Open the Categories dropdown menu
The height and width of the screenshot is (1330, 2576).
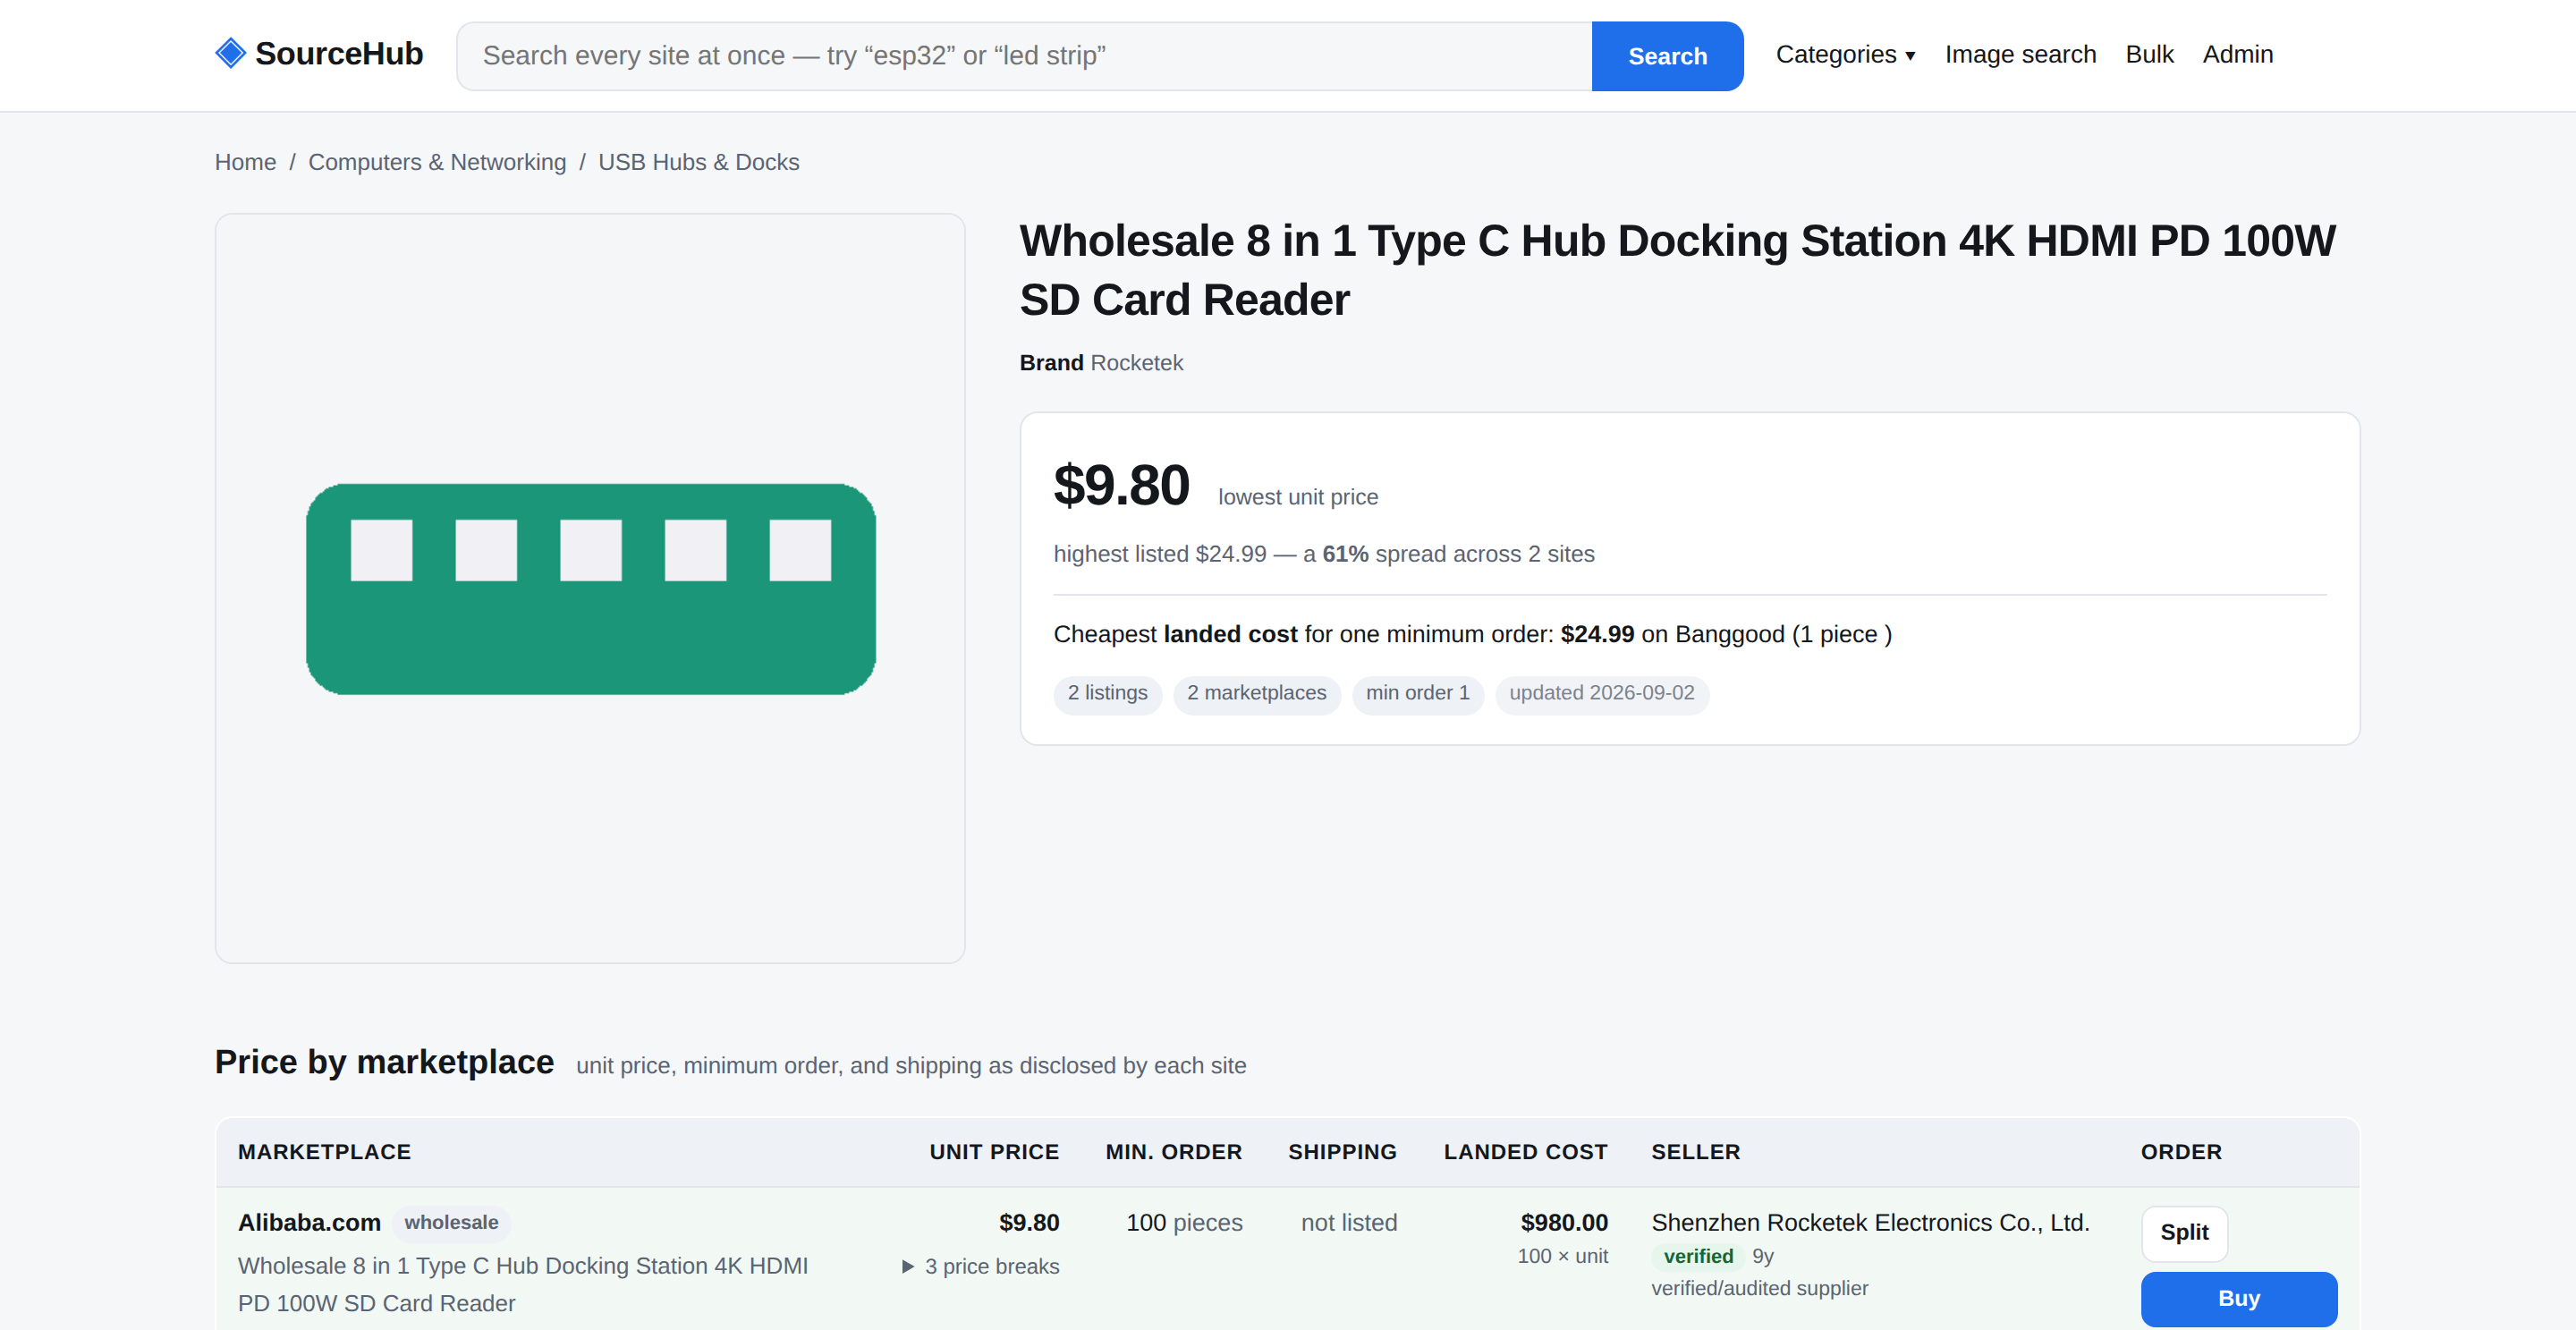point(1845,55)
